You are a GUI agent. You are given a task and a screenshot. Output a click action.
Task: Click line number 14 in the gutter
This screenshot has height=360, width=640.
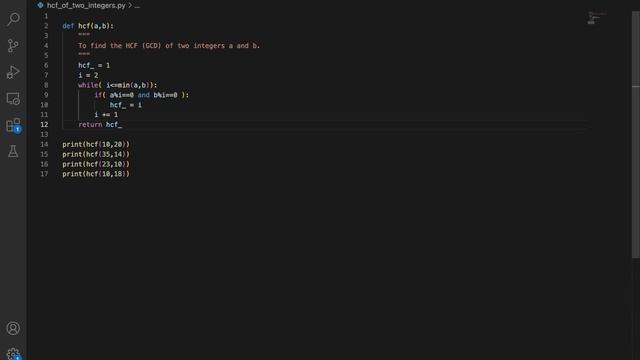44,144
